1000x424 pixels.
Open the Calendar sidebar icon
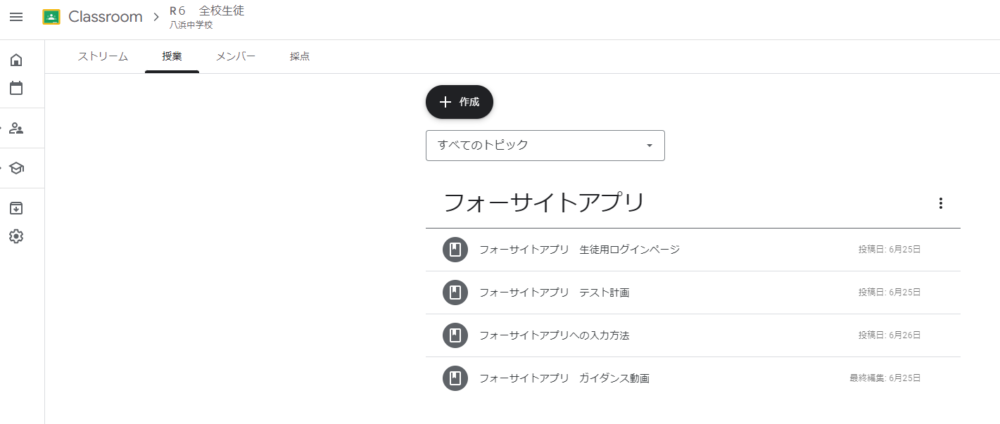point(17,89)
